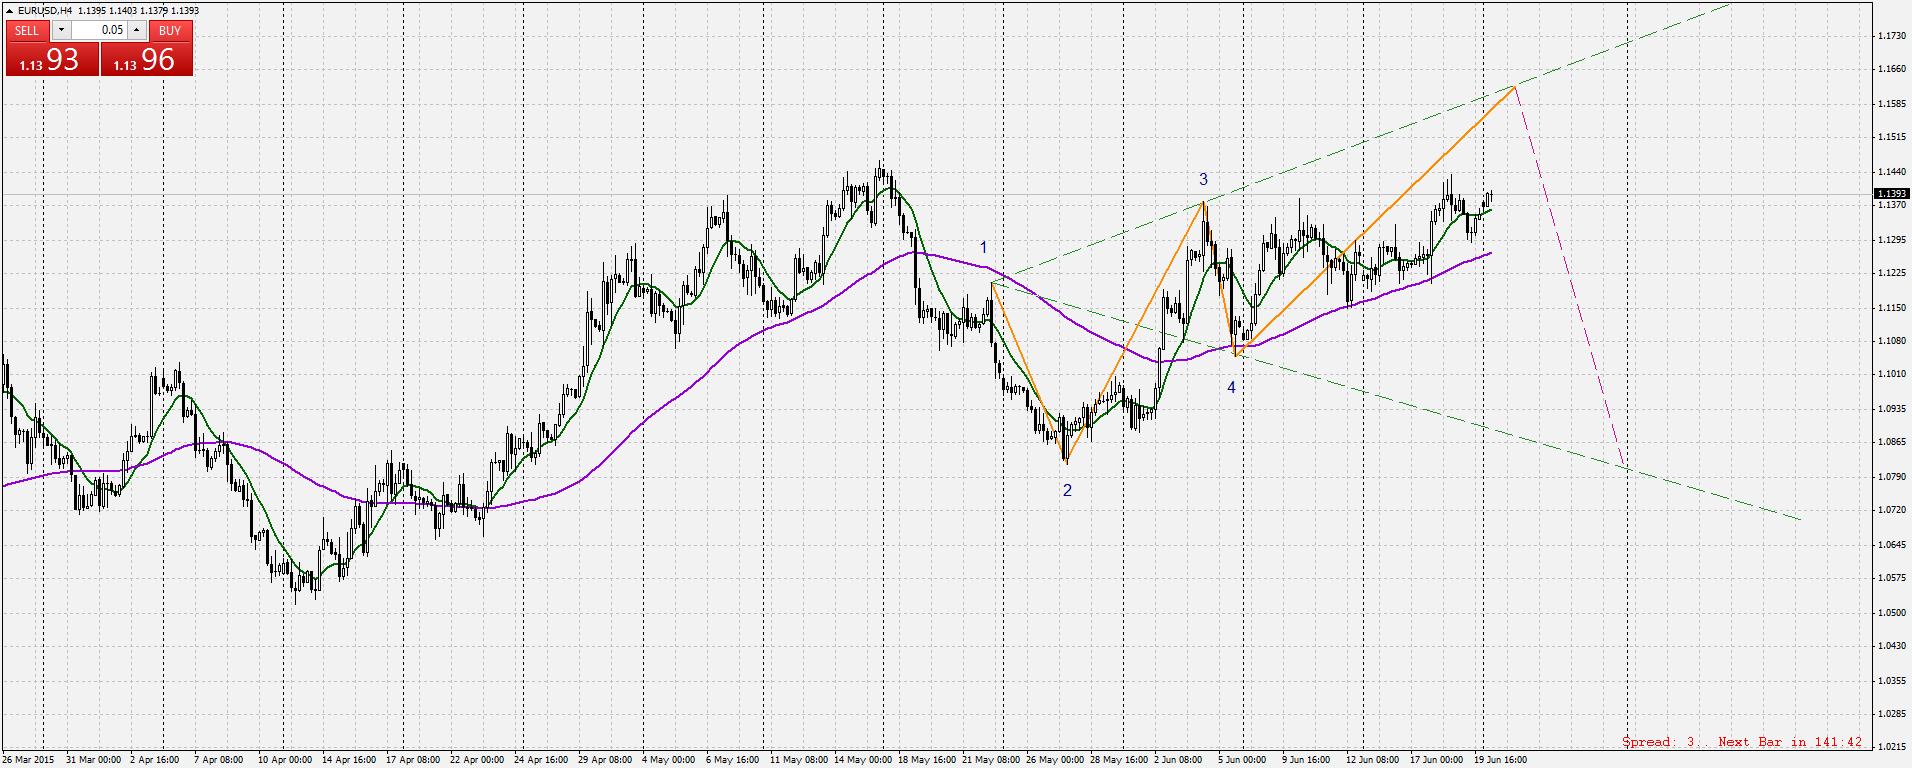Click the 1.1730 price axis label
Viewport: 1912px width, 768px height.
click(1890, 36)
